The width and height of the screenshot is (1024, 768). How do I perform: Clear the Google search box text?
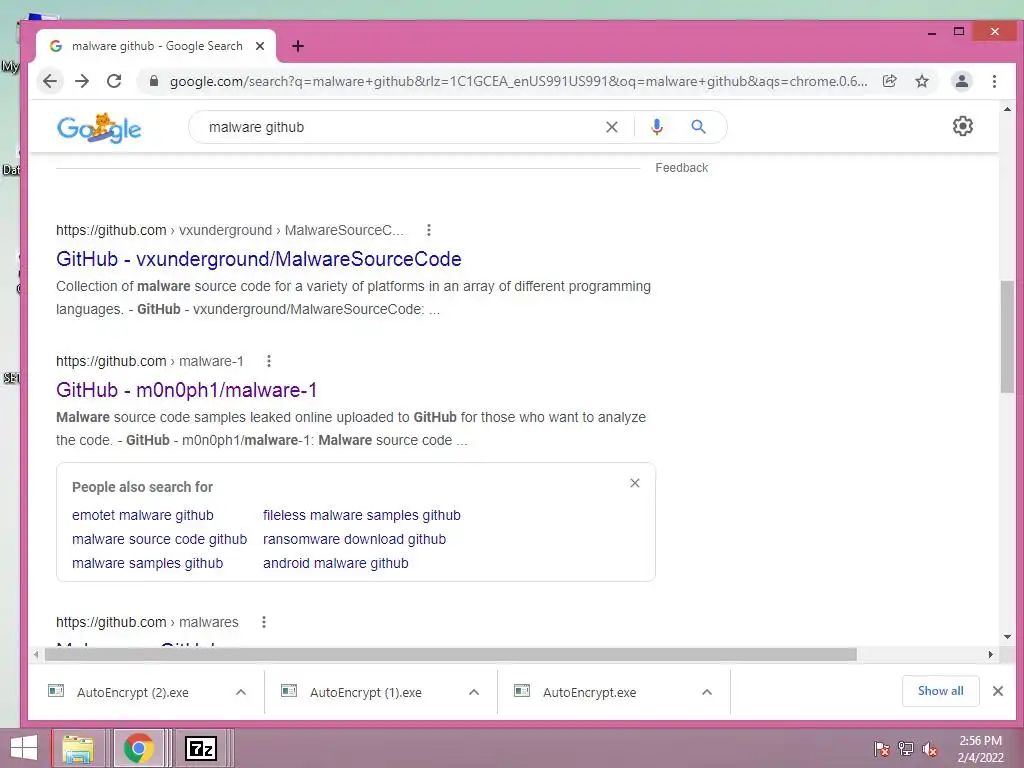(611, 127)
